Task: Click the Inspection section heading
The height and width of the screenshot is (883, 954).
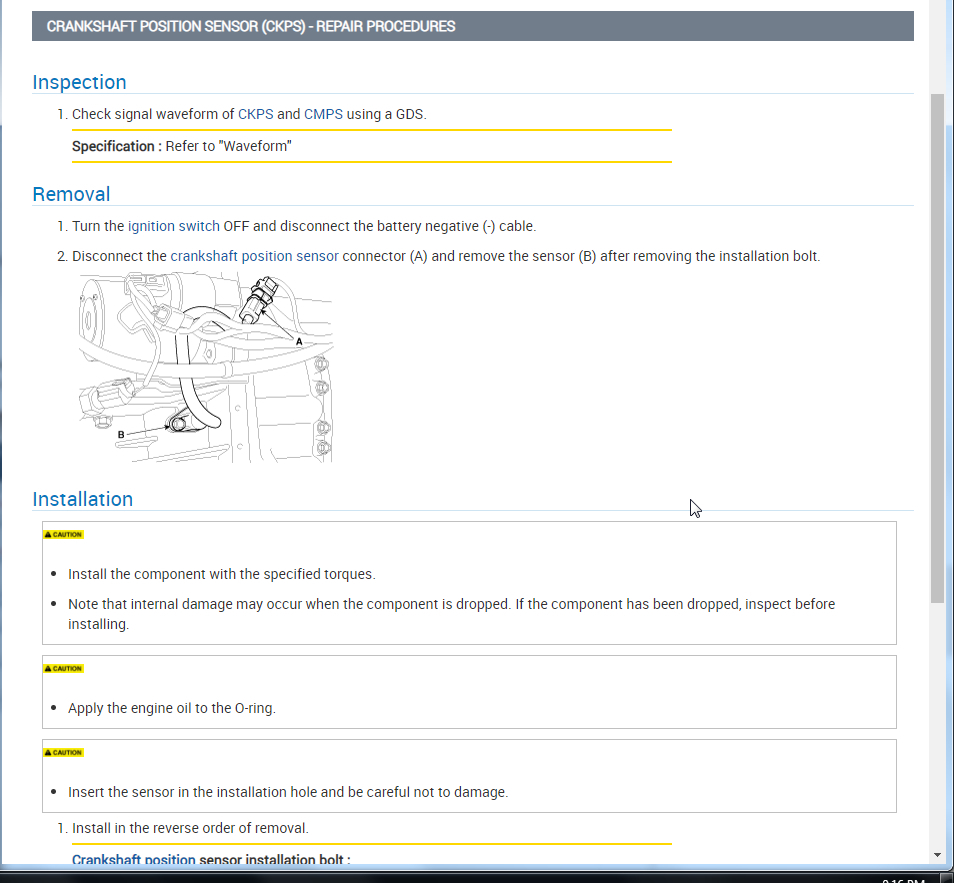Action: point(80,82)
